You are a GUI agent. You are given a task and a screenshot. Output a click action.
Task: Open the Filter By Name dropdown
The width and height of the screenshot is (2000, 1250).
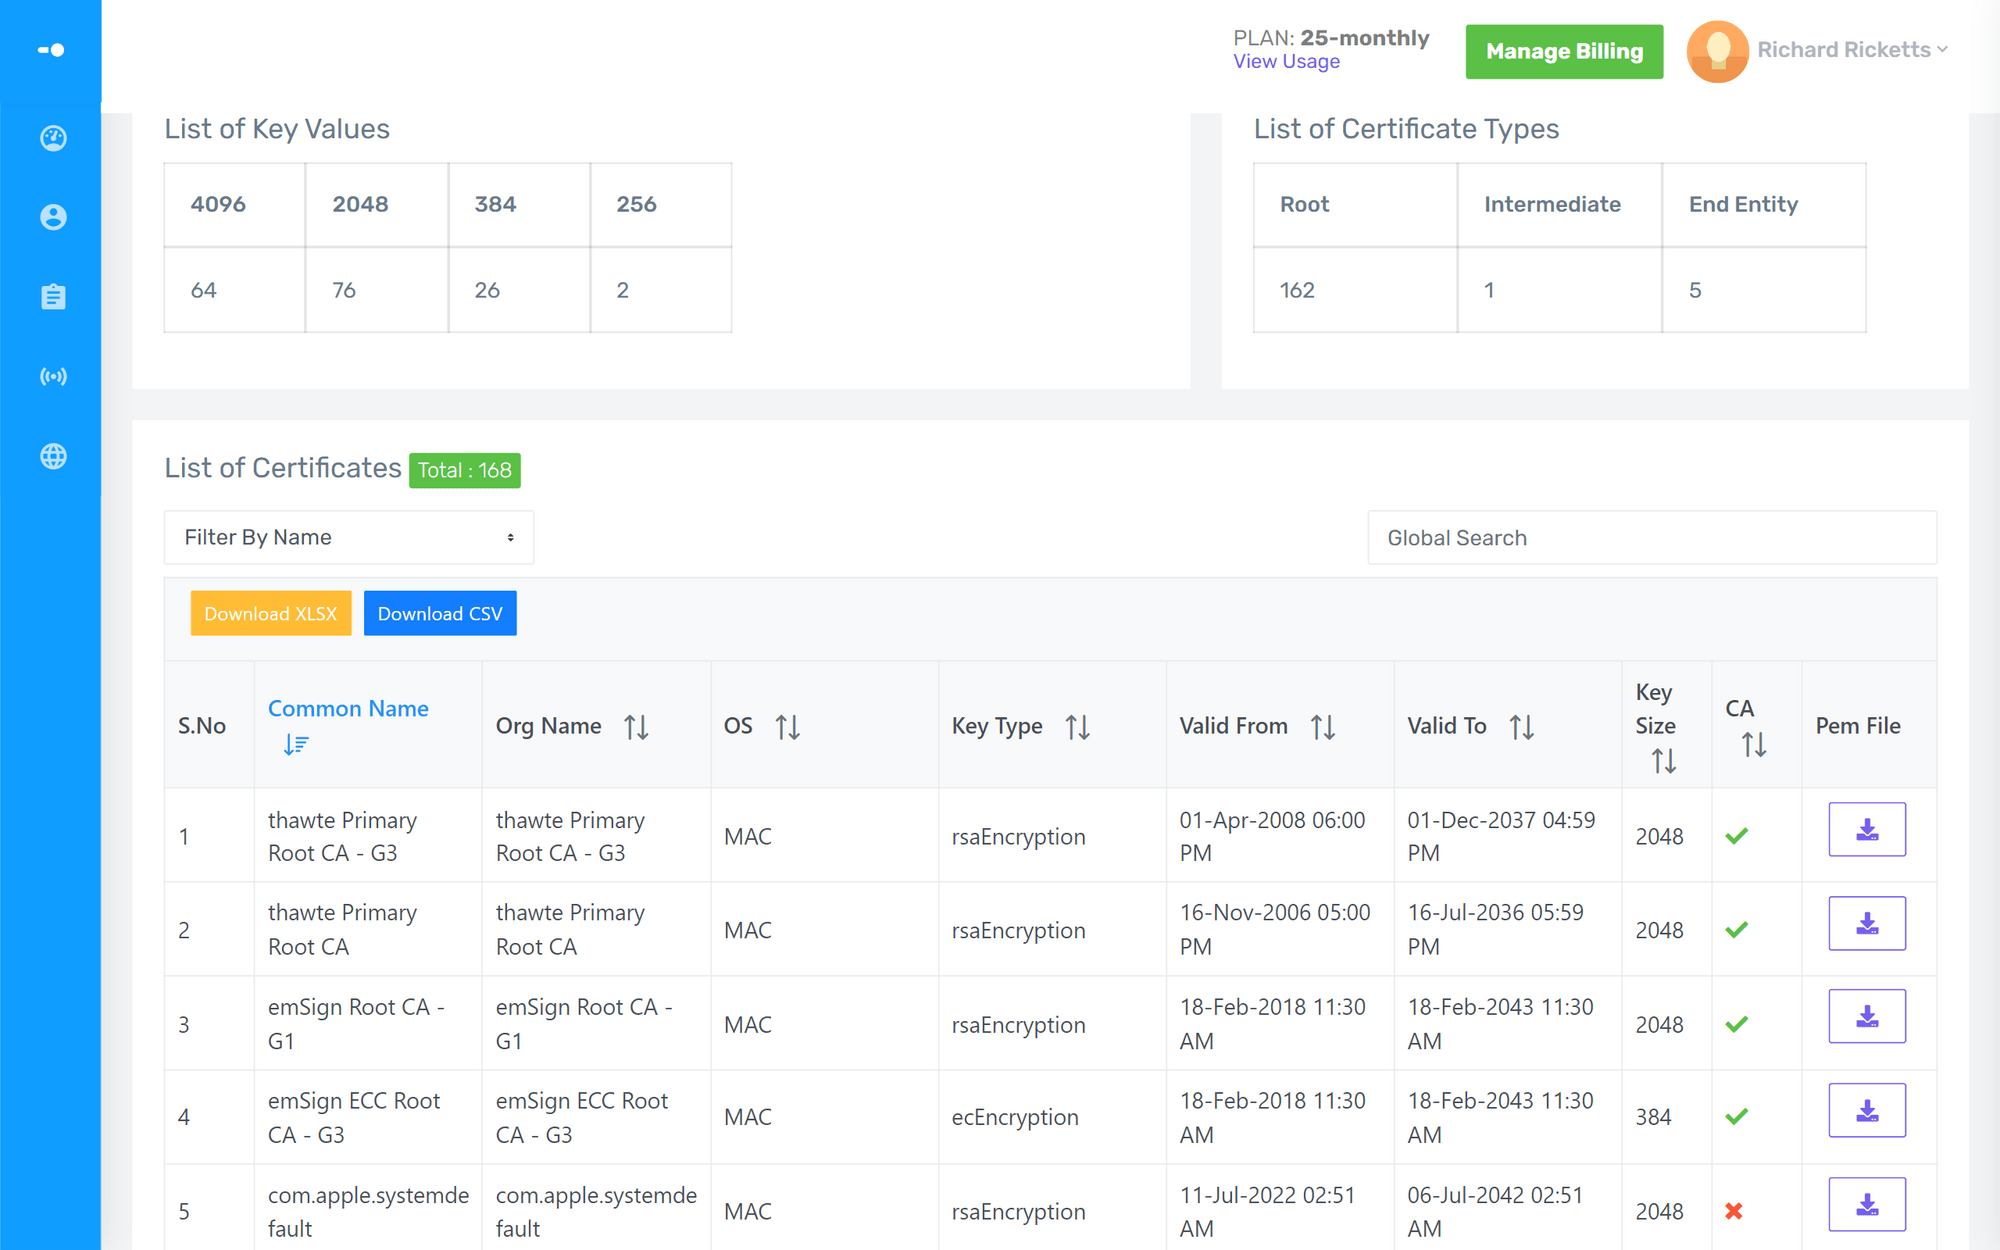point(348,538)
